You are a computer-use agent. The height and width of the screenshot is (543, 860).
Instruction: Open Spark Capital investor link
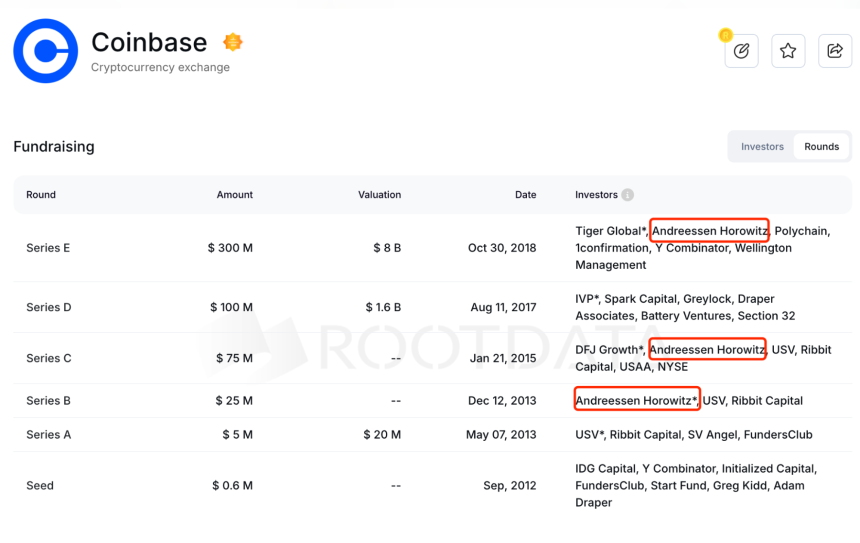(x=641, y=299)
